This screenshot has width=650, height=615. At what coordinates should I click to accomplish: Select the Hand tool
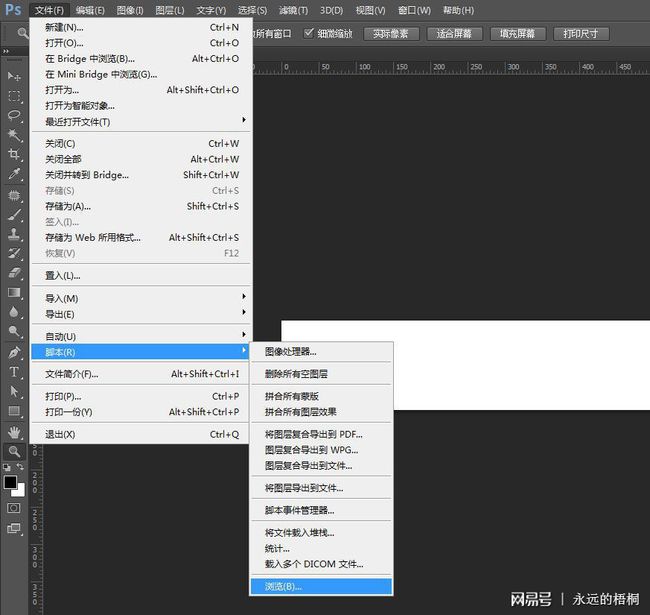[14, 432]
